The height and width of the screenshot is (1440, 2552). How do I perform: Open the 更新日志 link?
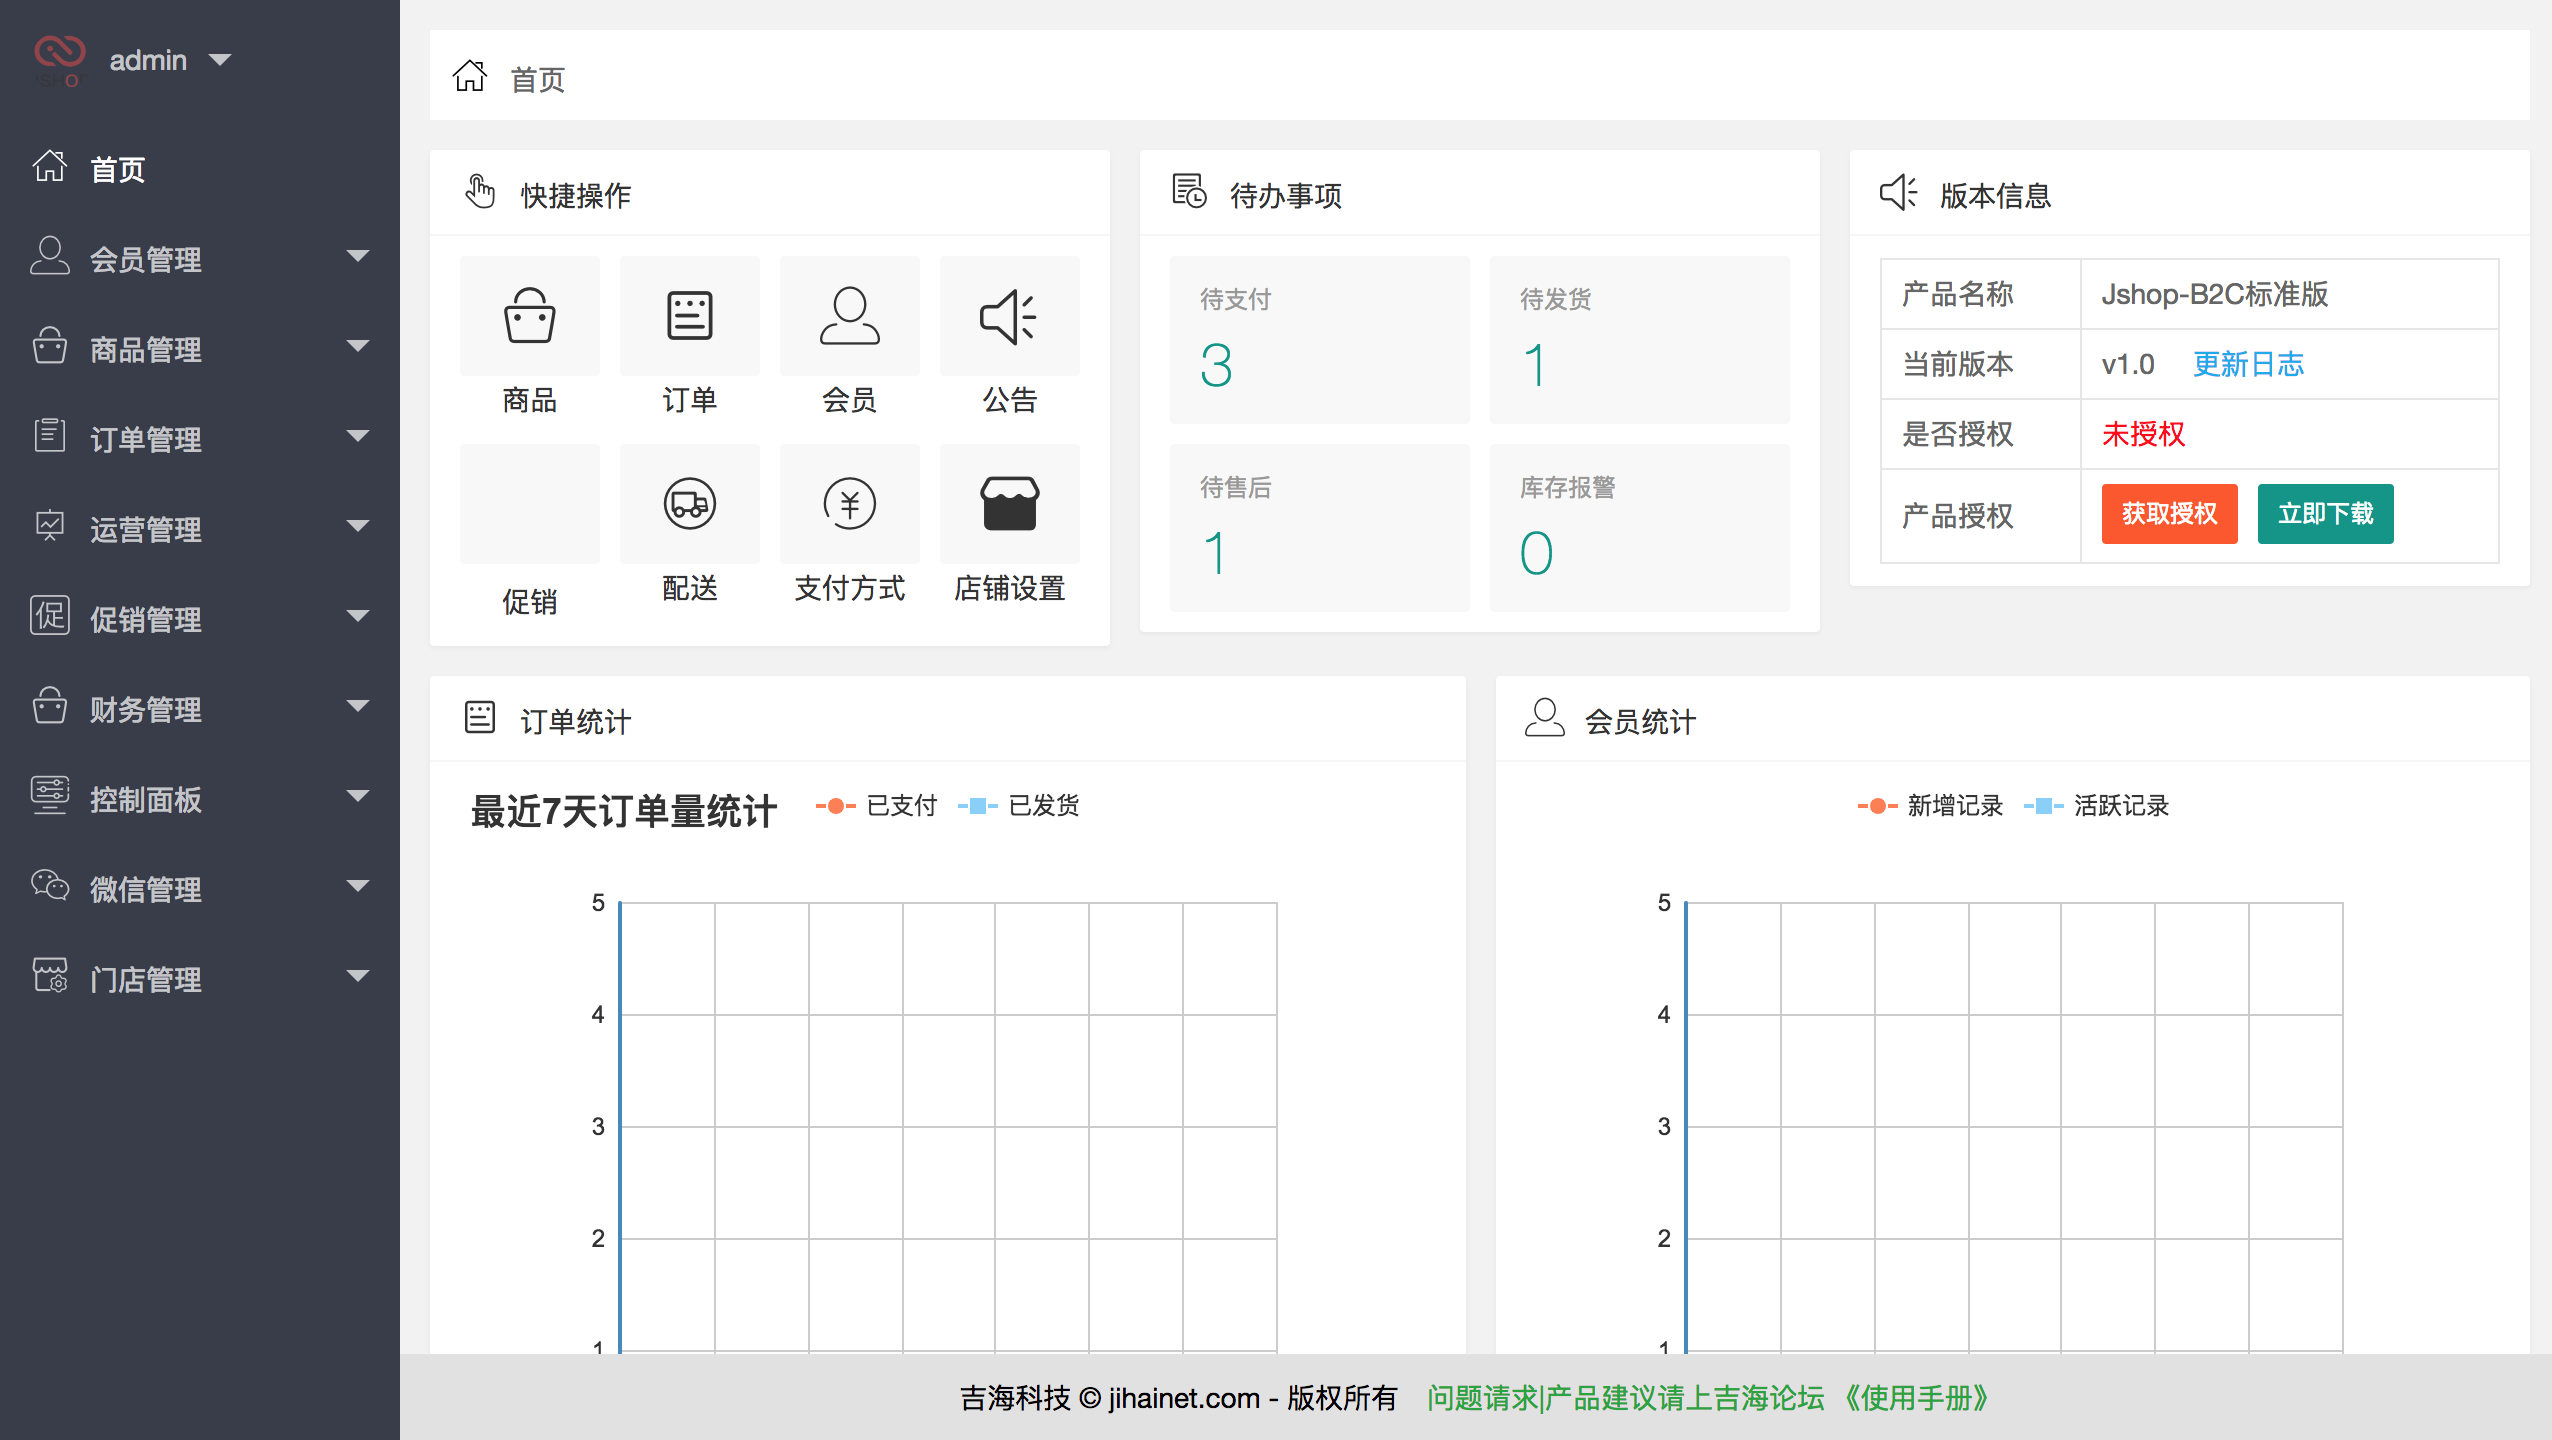click(x=2248, y=364)
